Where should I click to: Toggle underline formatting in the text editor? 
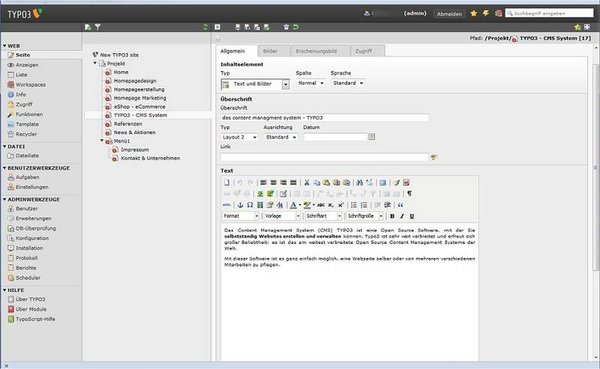[x=412, y=216]
